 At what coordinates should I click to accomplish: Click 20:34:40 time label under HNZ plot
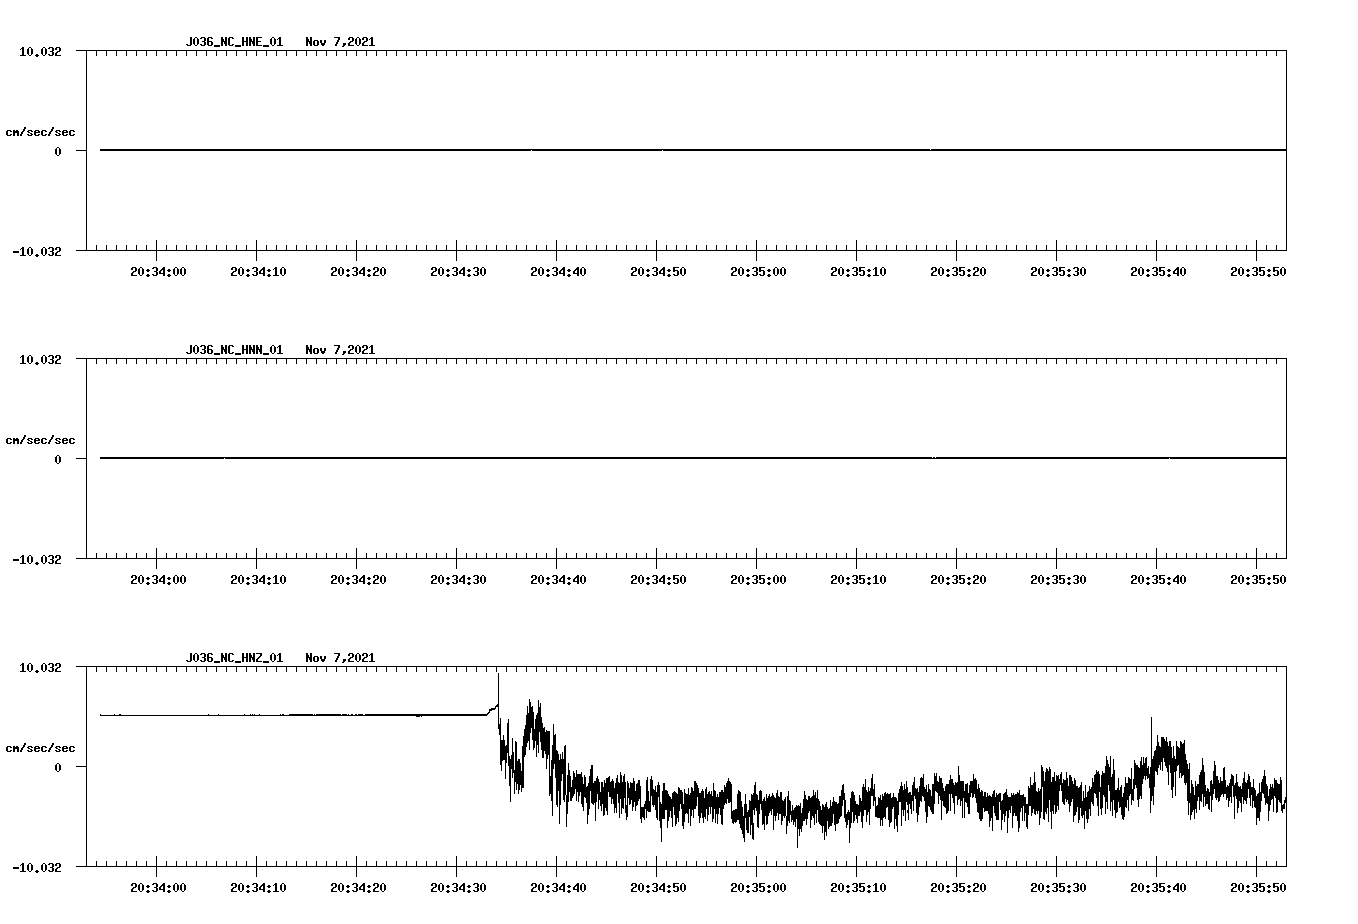558,888
